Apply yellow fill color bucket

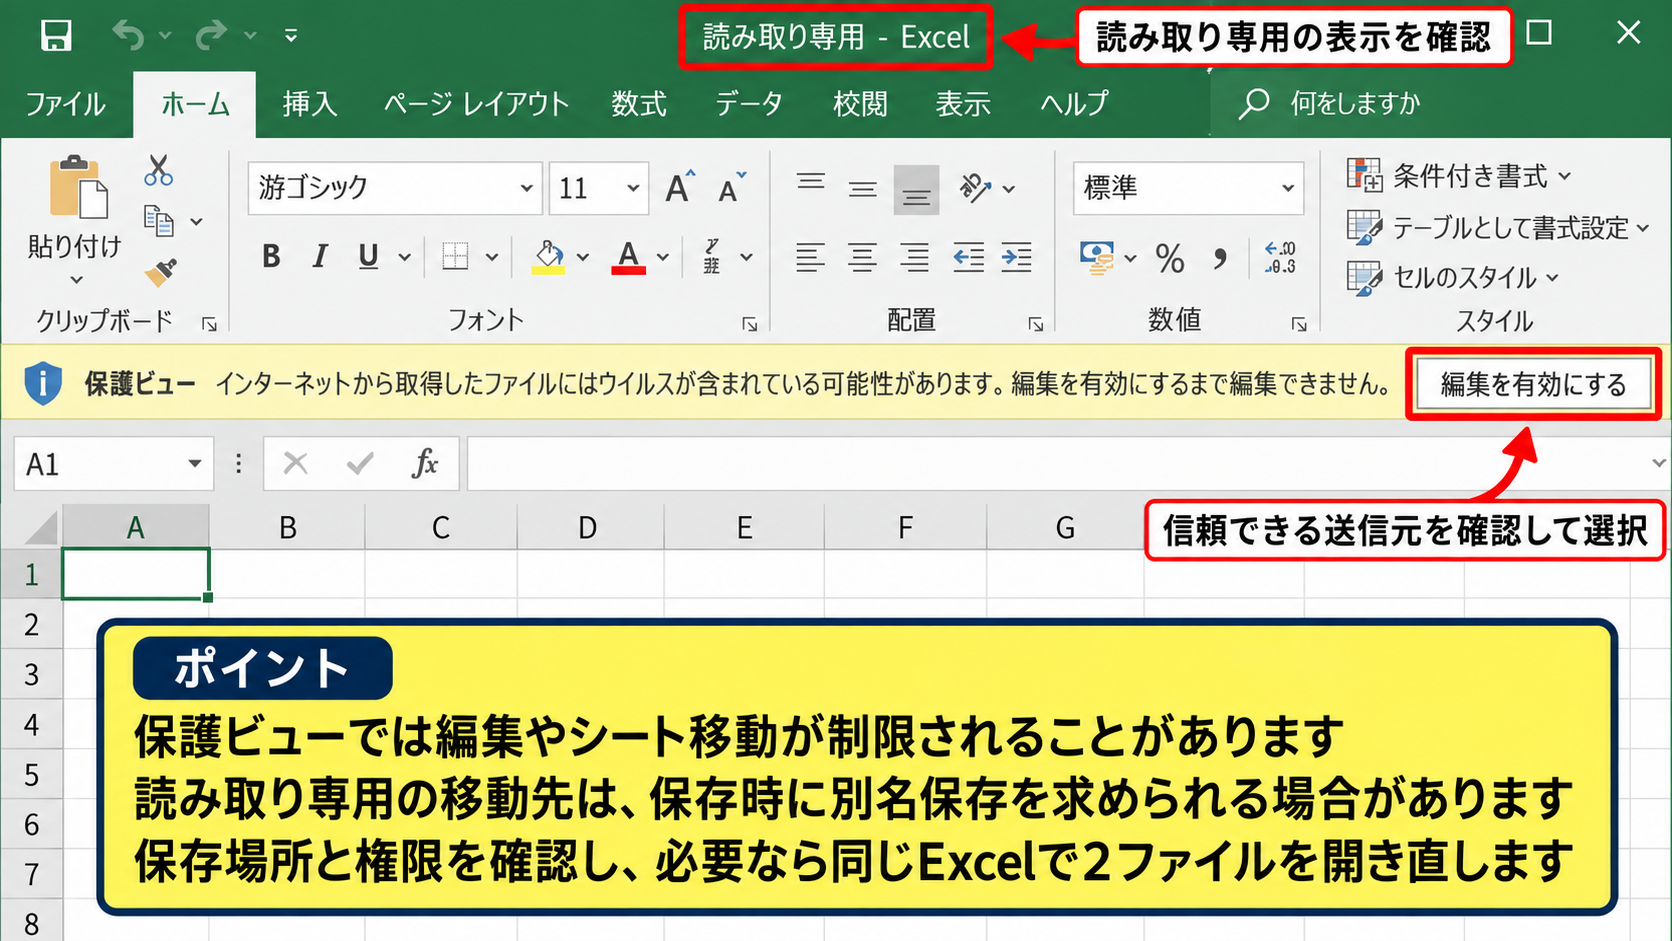548,257
